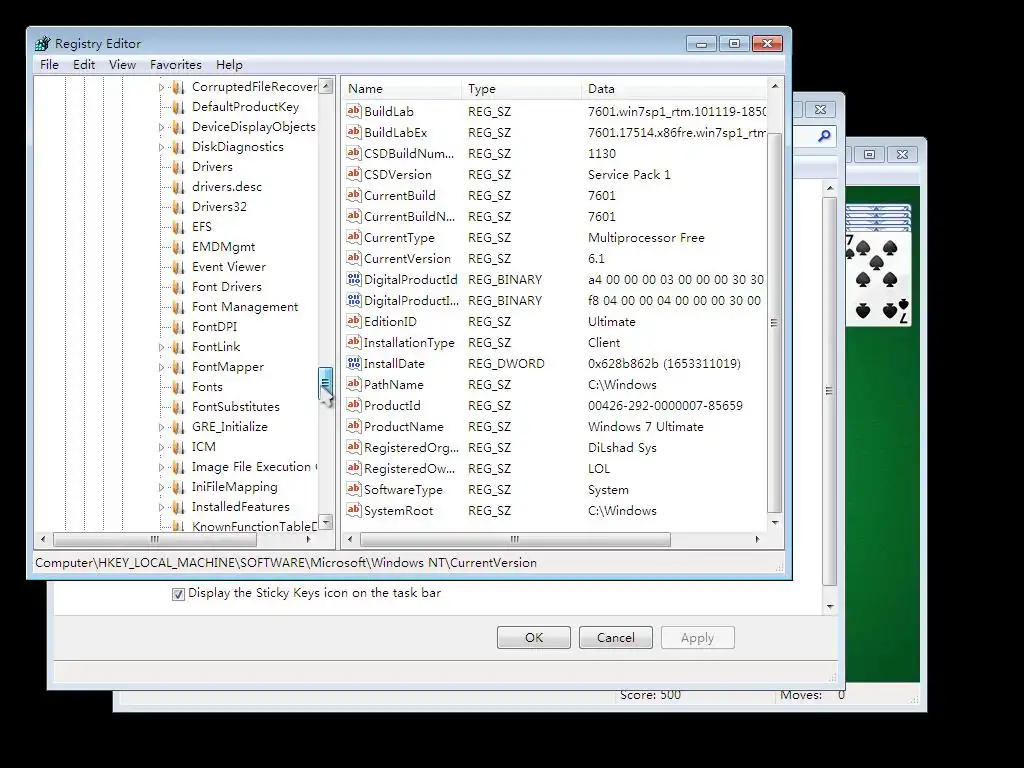Click the Font Management folder icon
Image resolution: width=1024 pixels, height=768 pixels.
point(178,307)
